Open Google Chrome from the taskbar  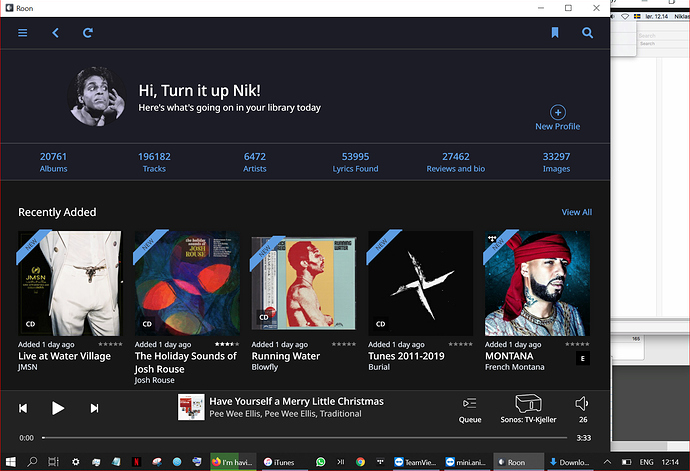click(360, 462)
